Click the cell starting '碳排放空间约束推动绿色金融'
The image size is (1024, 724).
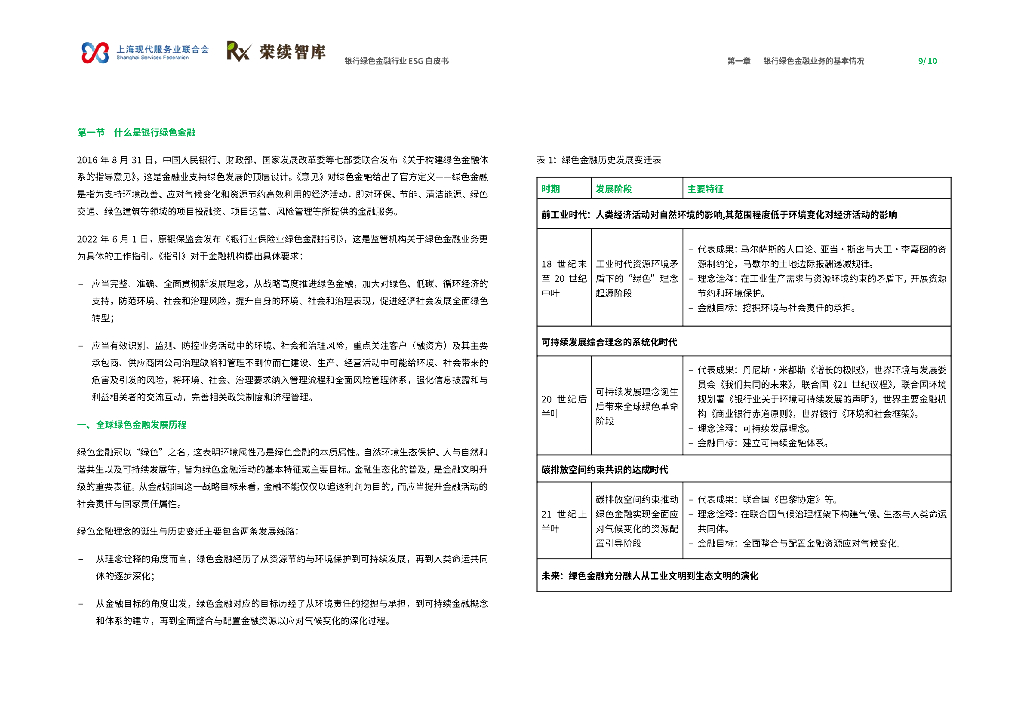(x=637, y=521)
